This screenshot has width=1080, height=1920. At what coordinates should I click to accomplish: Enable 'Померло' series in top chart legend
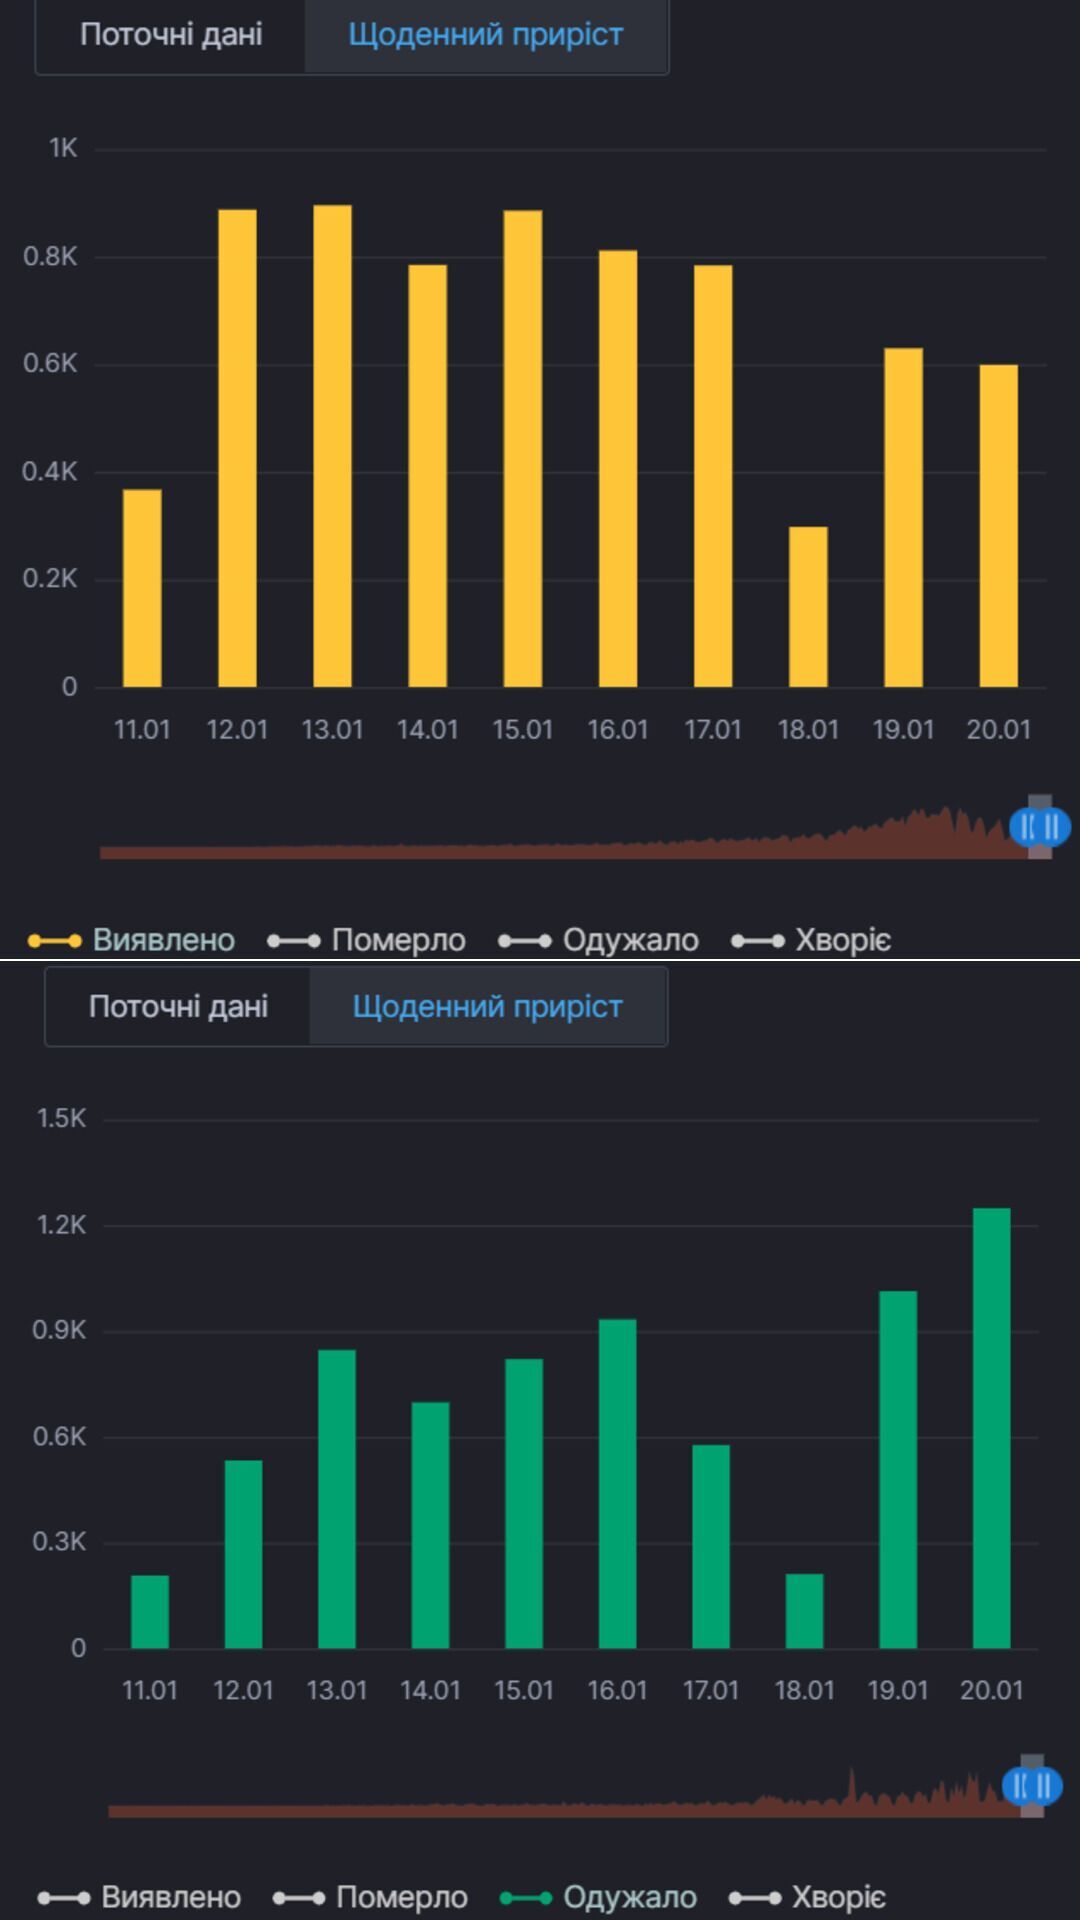[367, 940]
